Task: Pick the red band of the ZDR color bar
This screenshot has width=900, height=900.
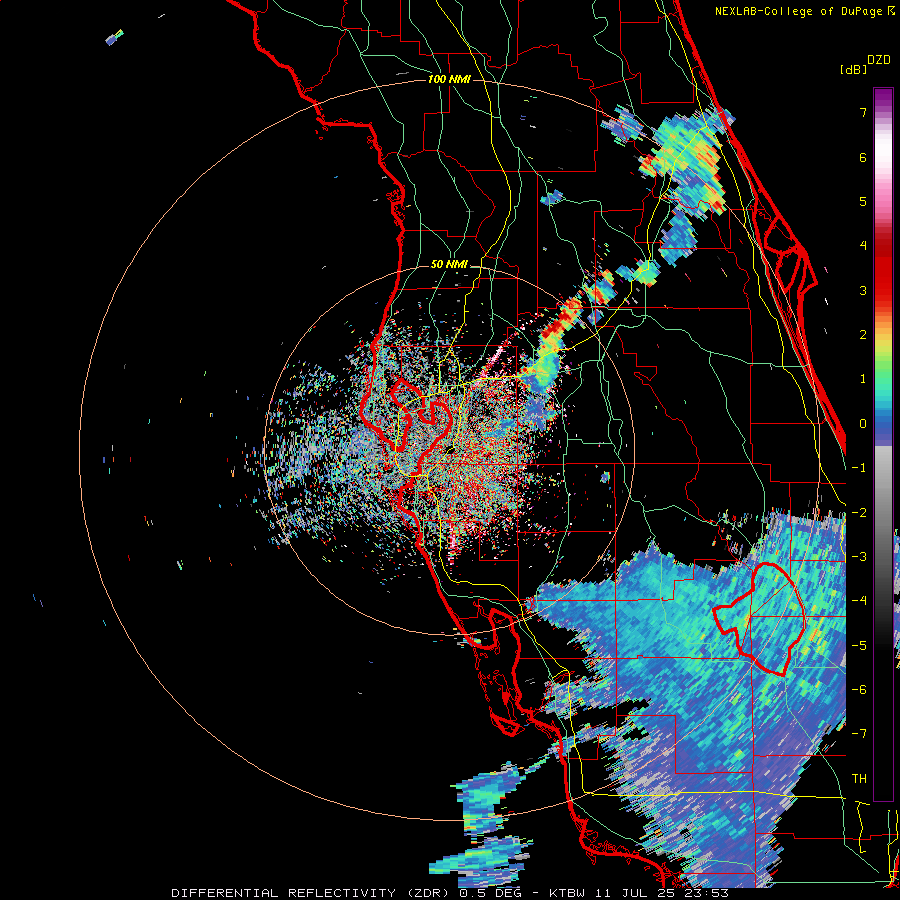Action: pos(883,276)
